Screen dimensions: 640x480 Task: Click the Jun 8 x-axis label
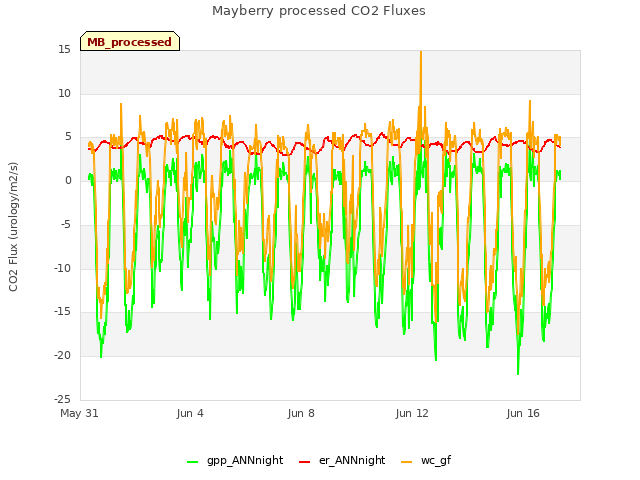point(301,413)
